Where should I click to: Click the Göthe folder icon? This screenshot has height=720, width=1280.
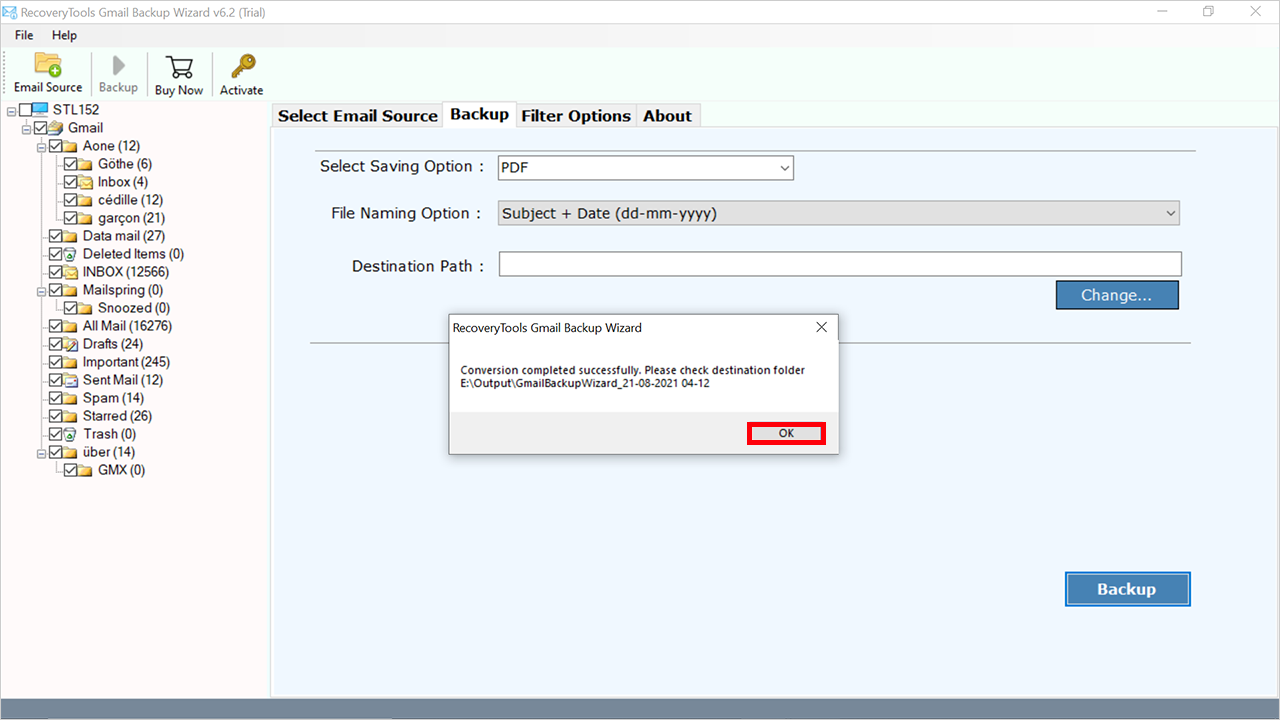click(86, 164)
